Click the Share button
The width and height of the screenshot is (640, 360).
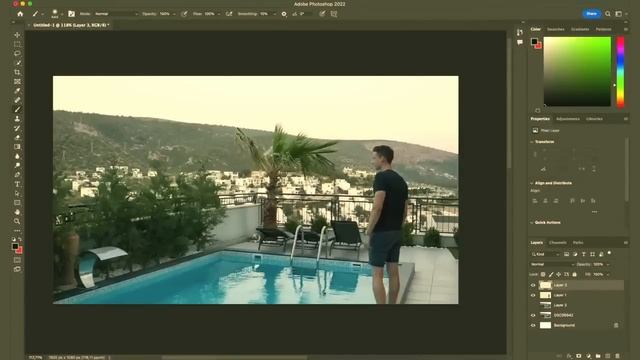point(591,14)
